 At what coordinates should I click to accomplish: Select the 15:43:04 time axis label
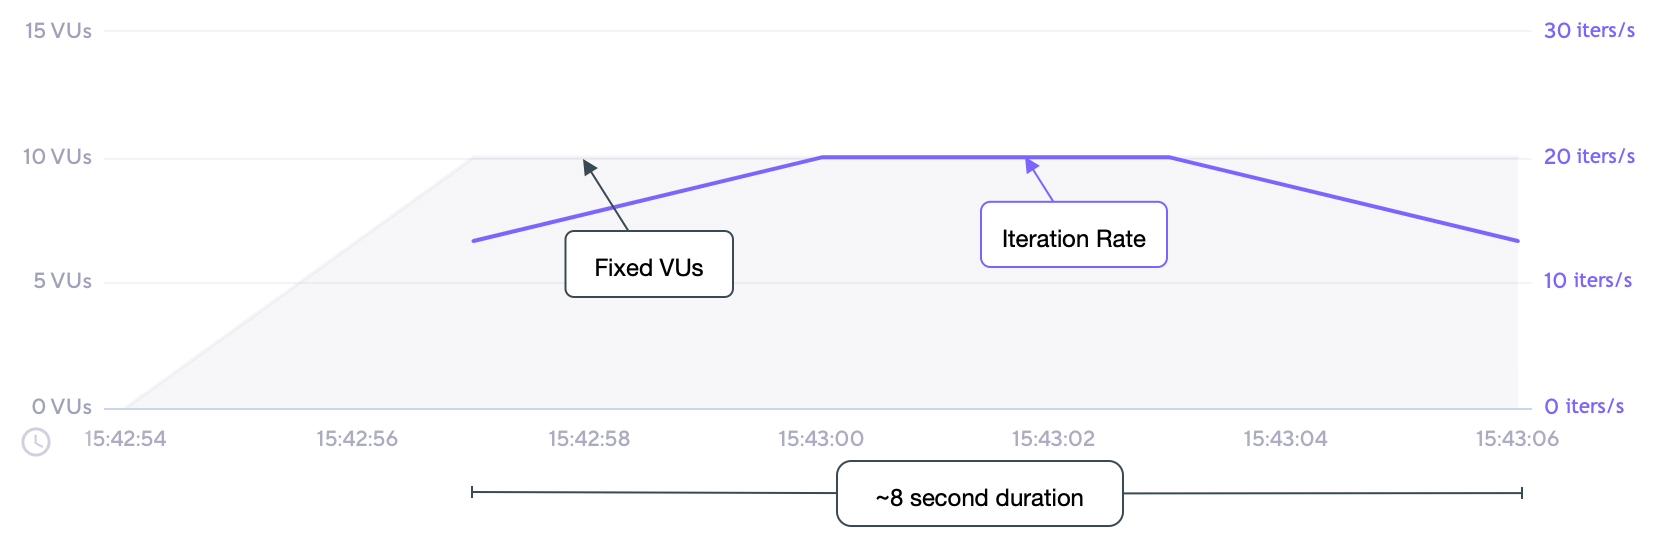point(1285,439)
